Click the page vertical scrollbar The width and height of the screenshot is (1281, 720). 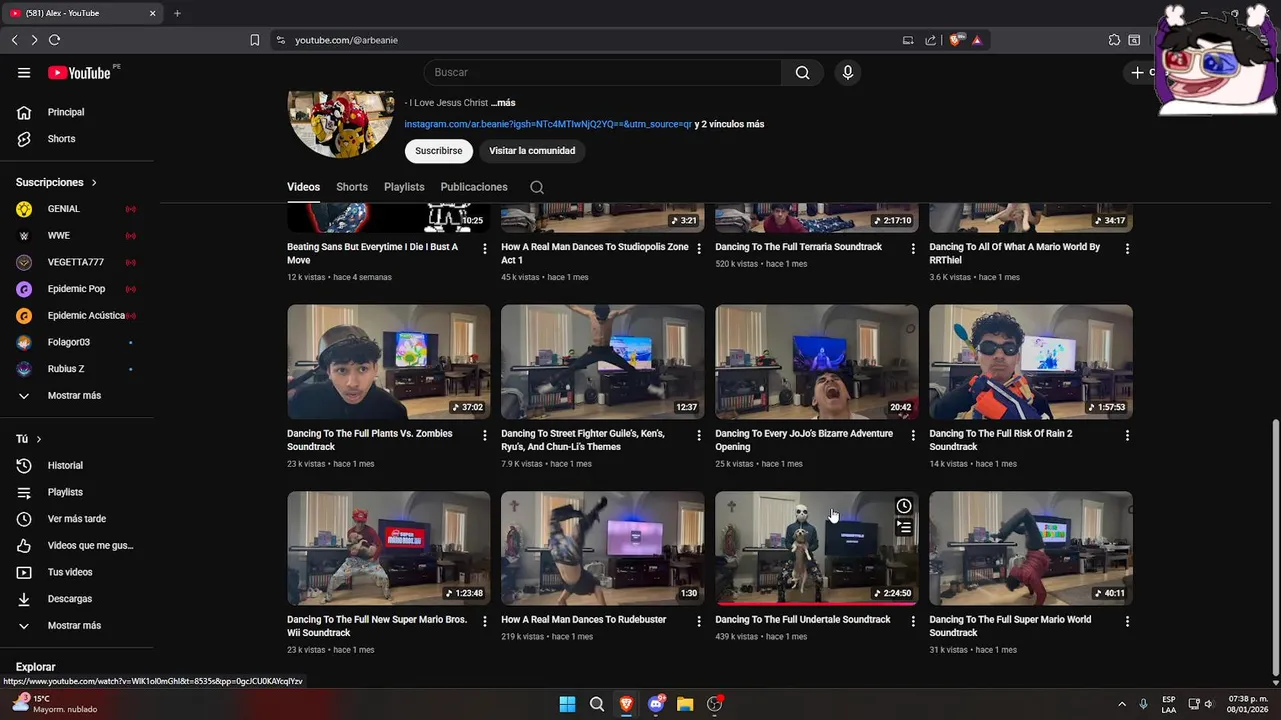click(1274, 548)
